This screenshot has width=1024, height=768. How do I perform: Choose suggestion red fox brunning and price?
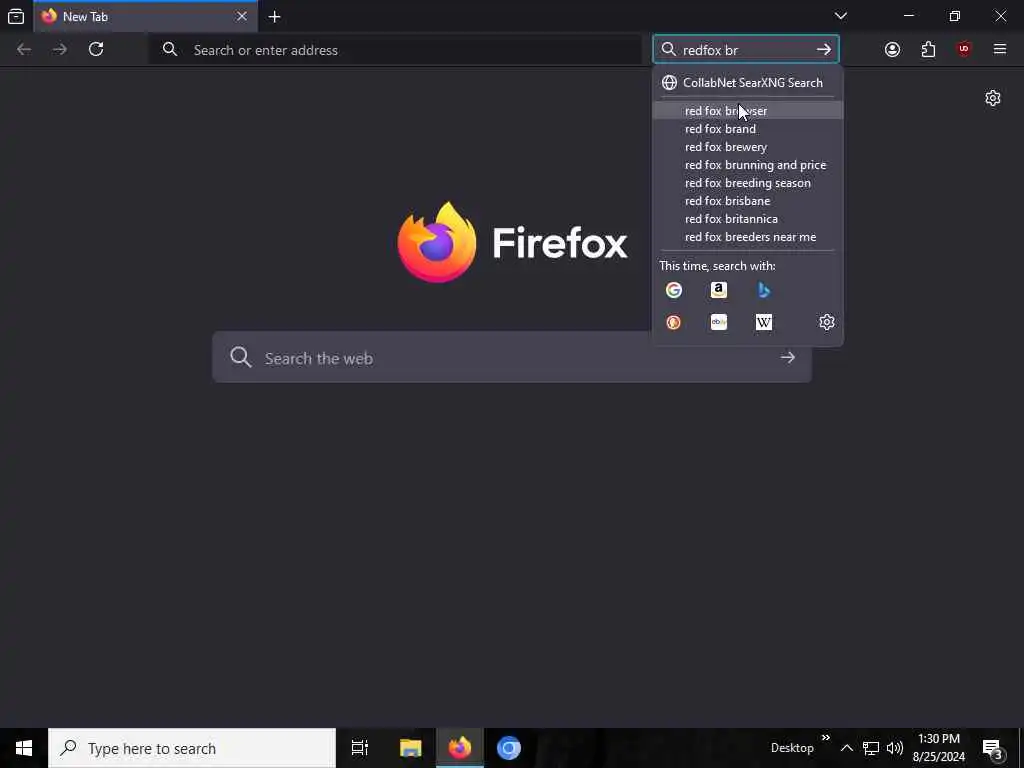point(748,165)
